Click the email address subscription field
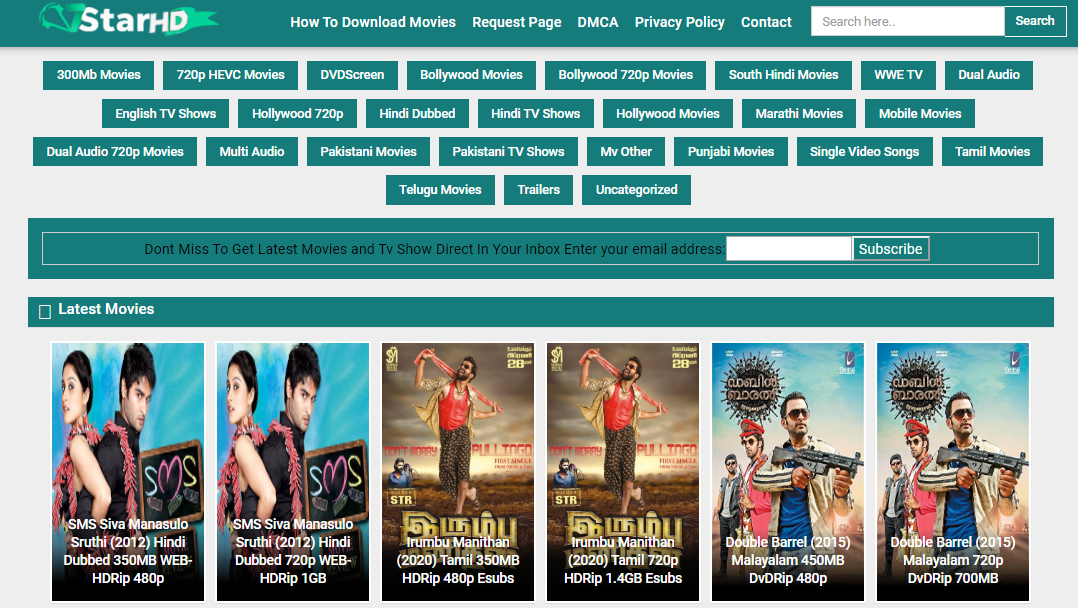Viewport: 1078px width, 608px height. (x=788, y=248)
